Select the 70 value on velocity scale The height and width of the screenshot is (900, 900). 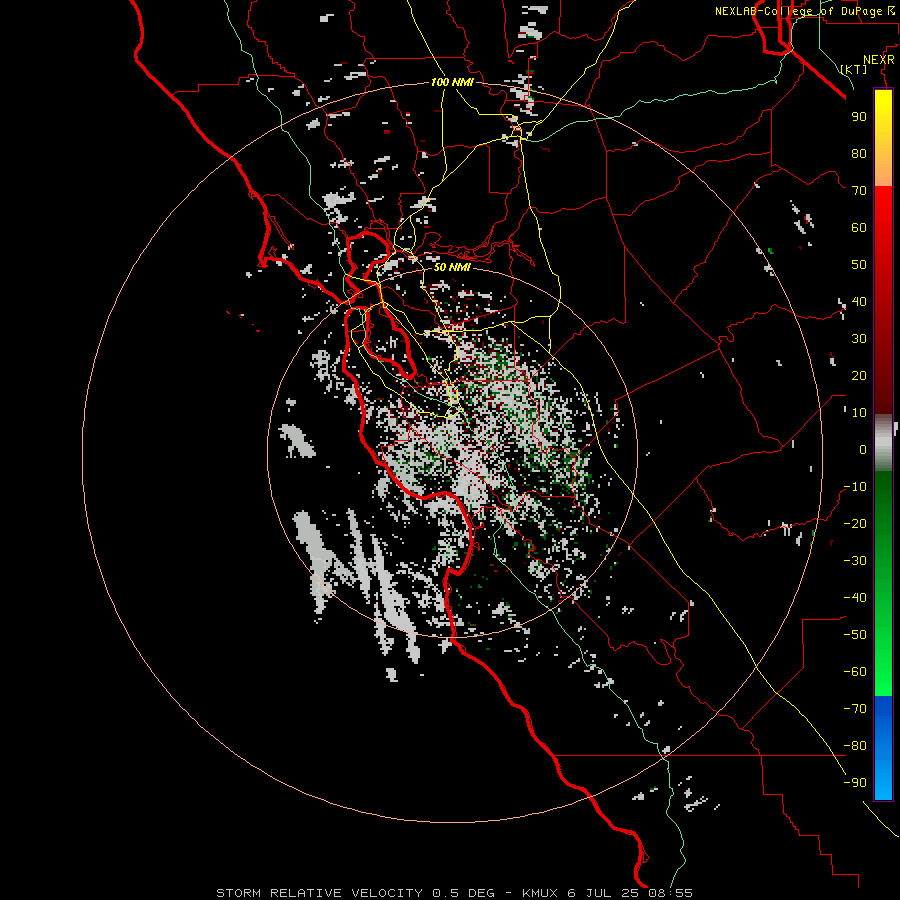click(859, 191)
